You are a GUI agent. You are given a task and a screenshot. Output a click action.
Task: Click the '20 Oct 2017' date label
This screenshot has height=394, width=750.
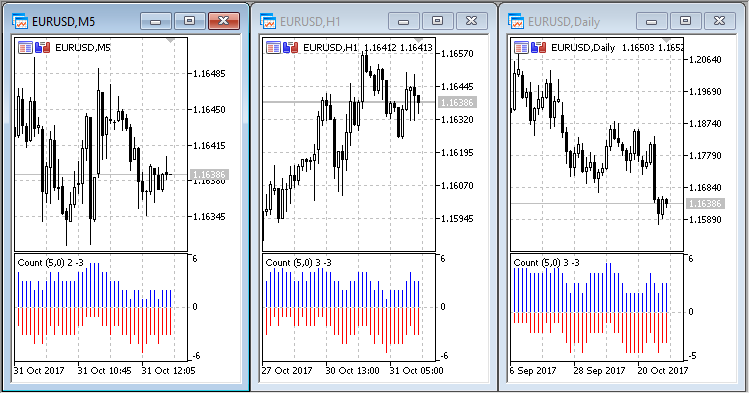click(x=662, y=371)
